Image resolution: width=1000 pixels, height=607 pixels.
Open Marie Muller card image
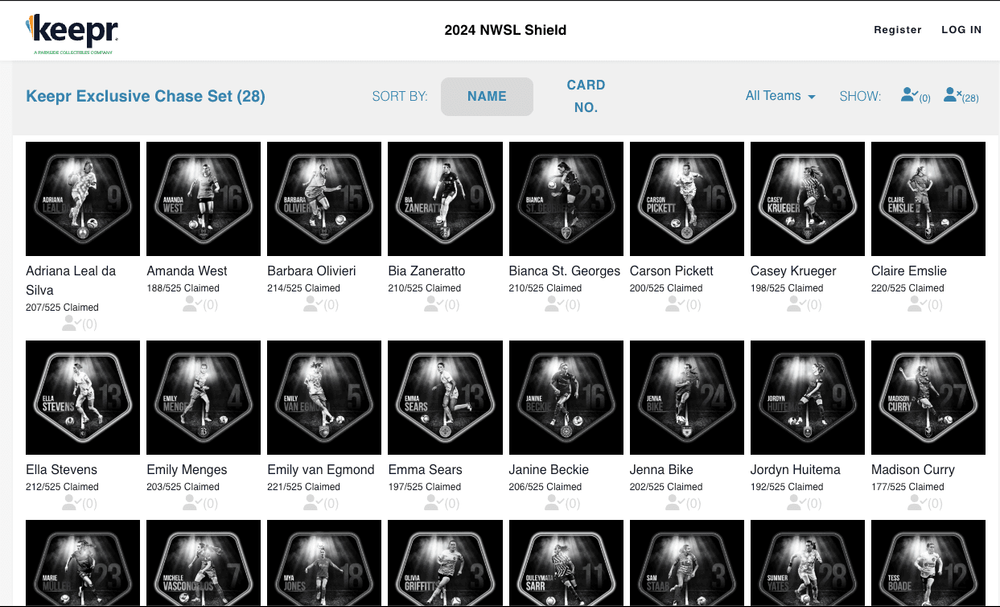(x=83, y=562)
